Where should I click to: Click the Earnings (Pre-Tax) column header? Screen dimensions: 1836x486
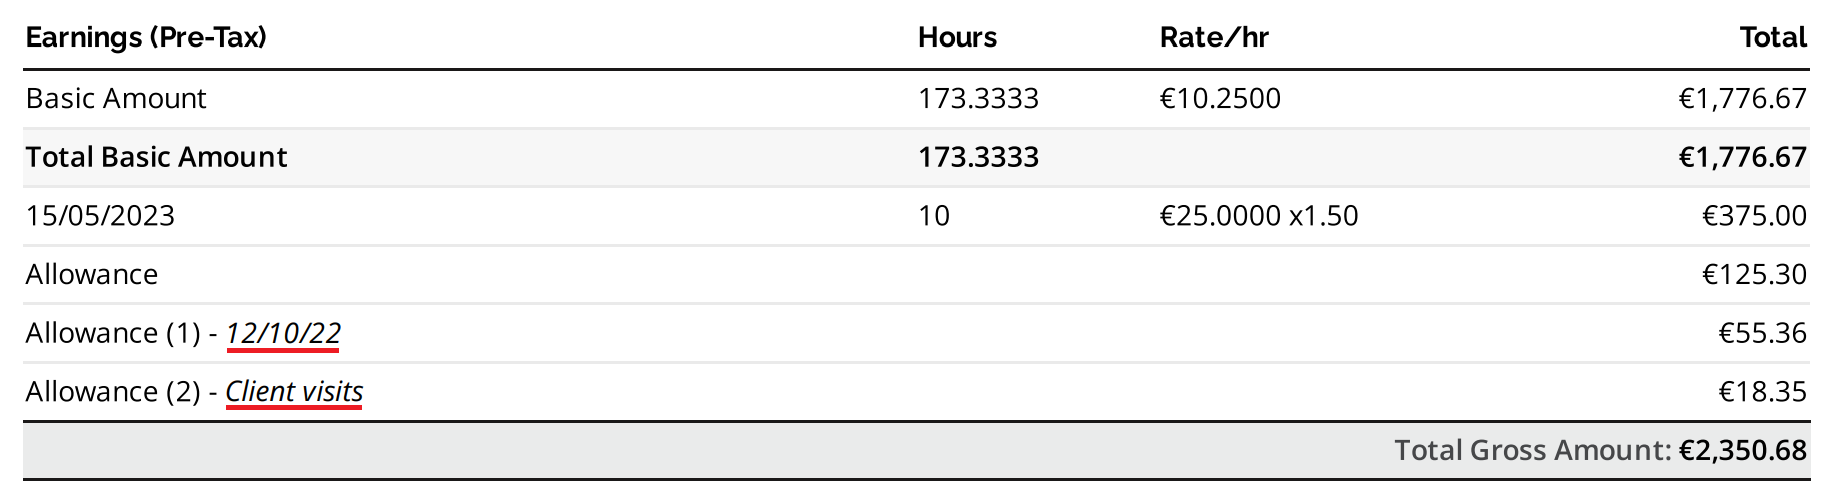tap(146, 37)
